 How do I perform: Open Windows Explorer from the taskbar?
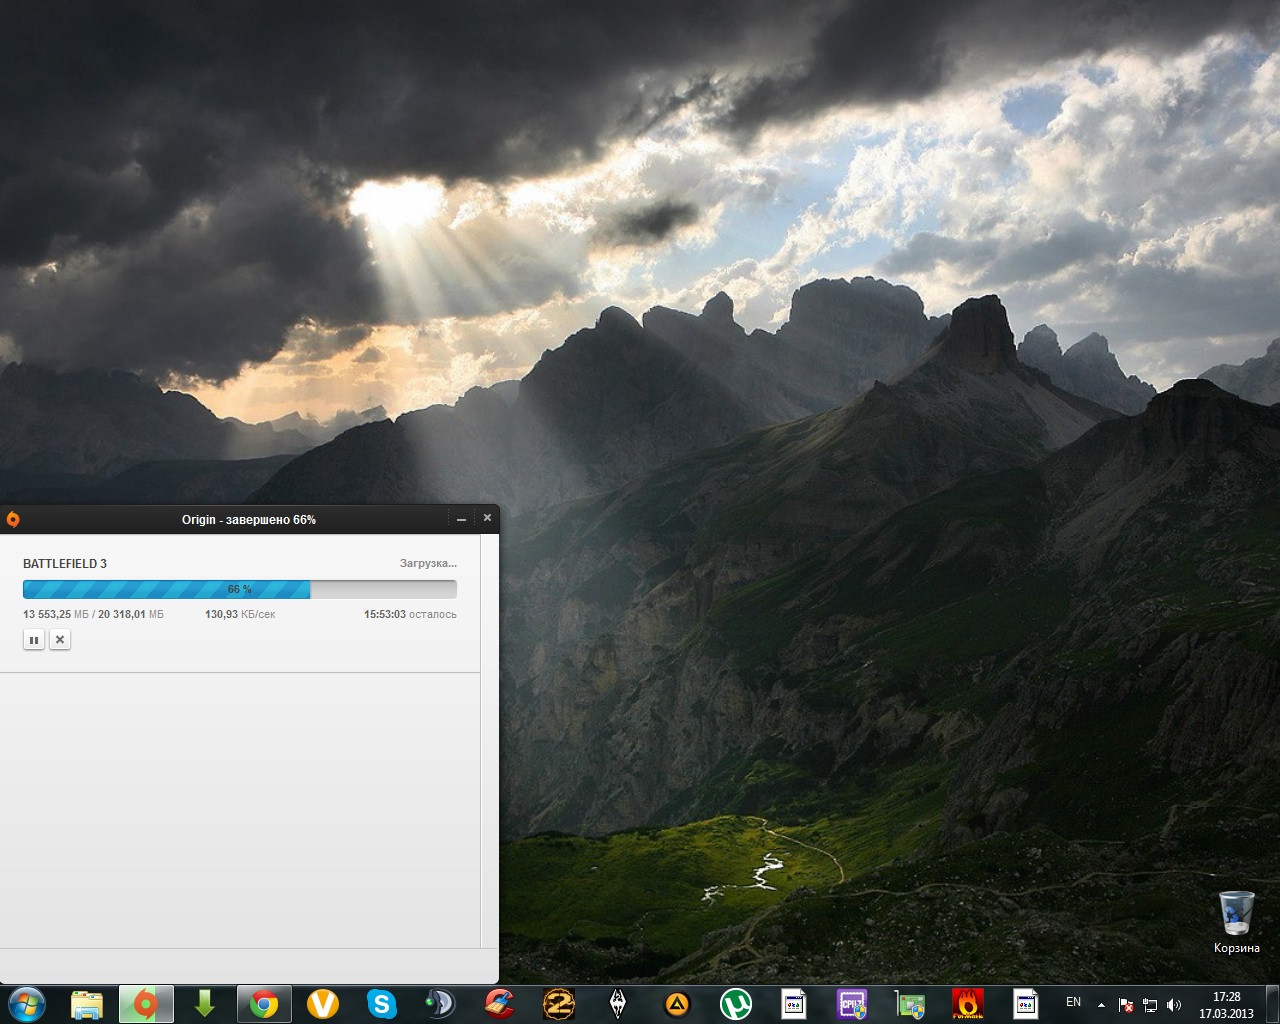pos(87,1003)
